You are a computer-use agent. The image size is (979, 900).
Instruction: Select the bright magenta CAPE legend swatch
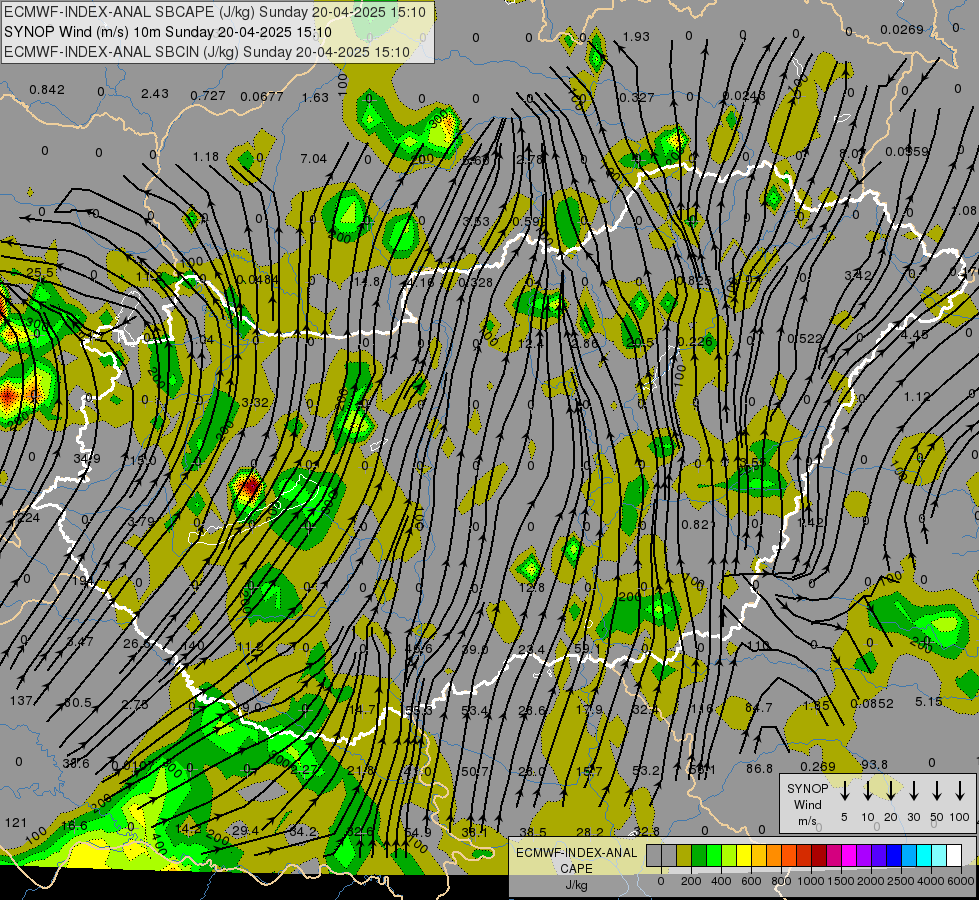tap(849, 855)
